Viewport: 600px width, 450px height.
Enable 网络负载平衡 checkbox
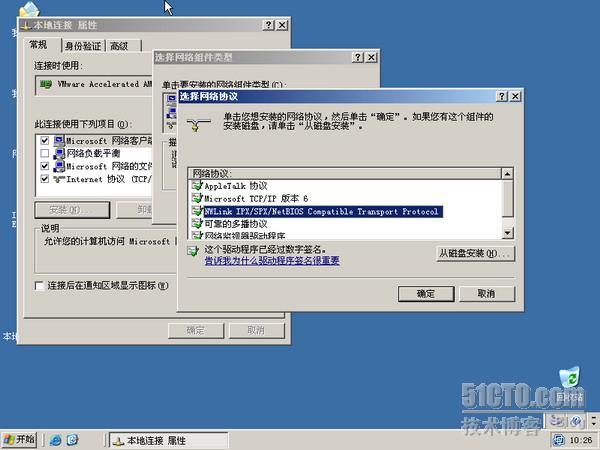[x=45, y=153]
